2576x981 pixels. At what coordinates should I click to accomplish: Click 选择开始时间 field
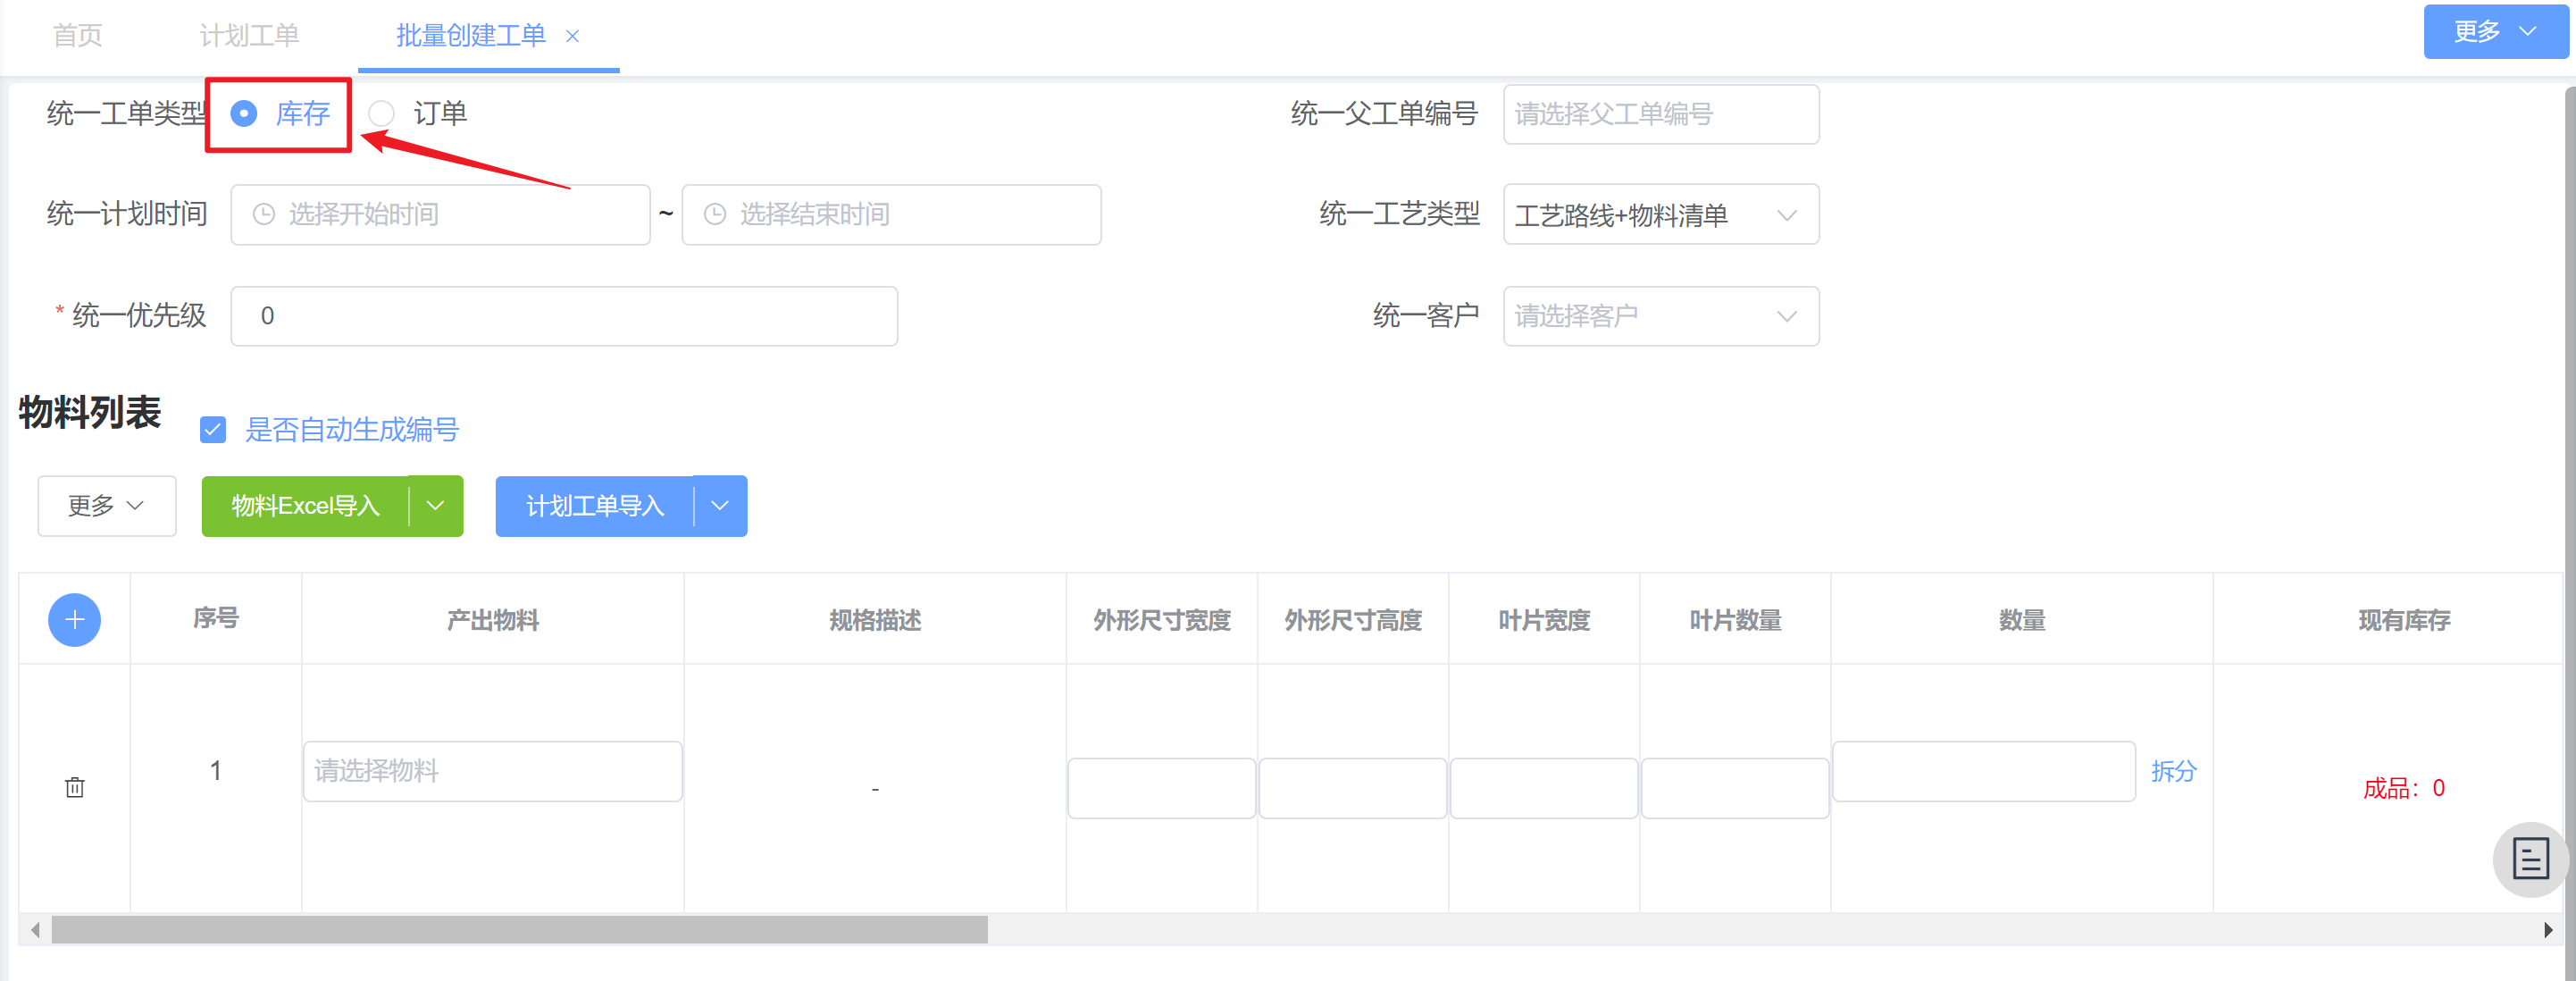coord(440,214)
